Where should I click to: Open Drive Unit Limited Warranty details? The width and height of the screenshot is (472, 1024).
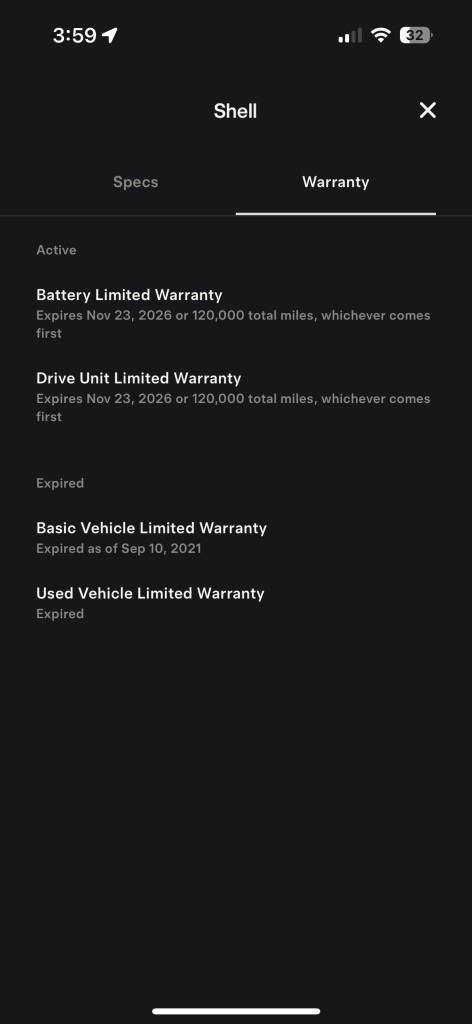[x=234, y=397]
